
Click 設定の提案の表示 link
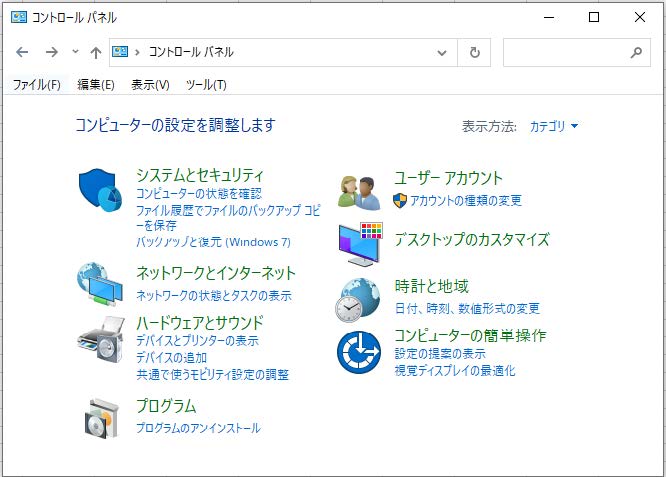(440, 353)
